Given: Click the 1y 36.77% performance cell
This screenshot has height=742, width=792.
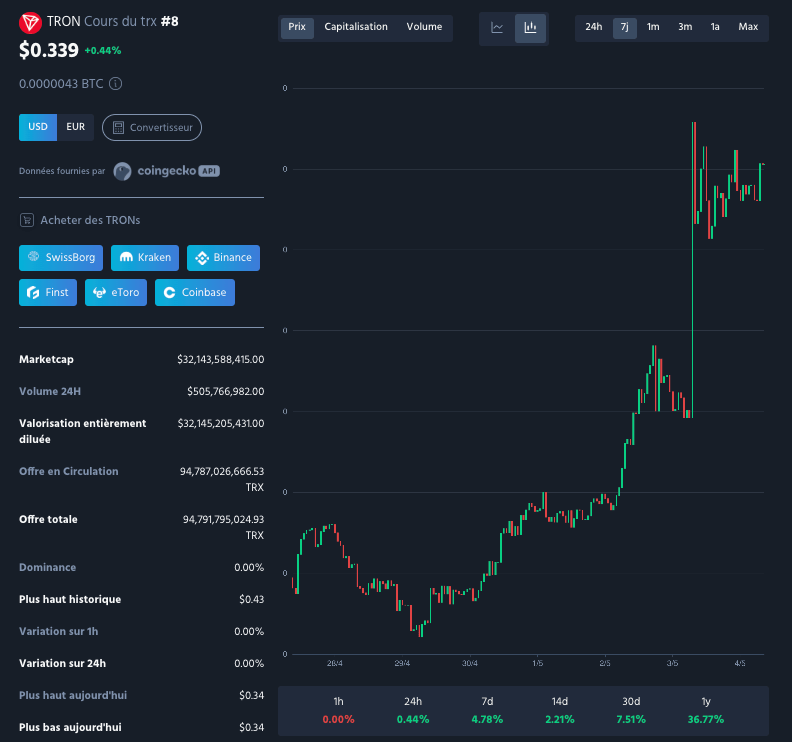Looking at the screenshot, I should point(706,711).
